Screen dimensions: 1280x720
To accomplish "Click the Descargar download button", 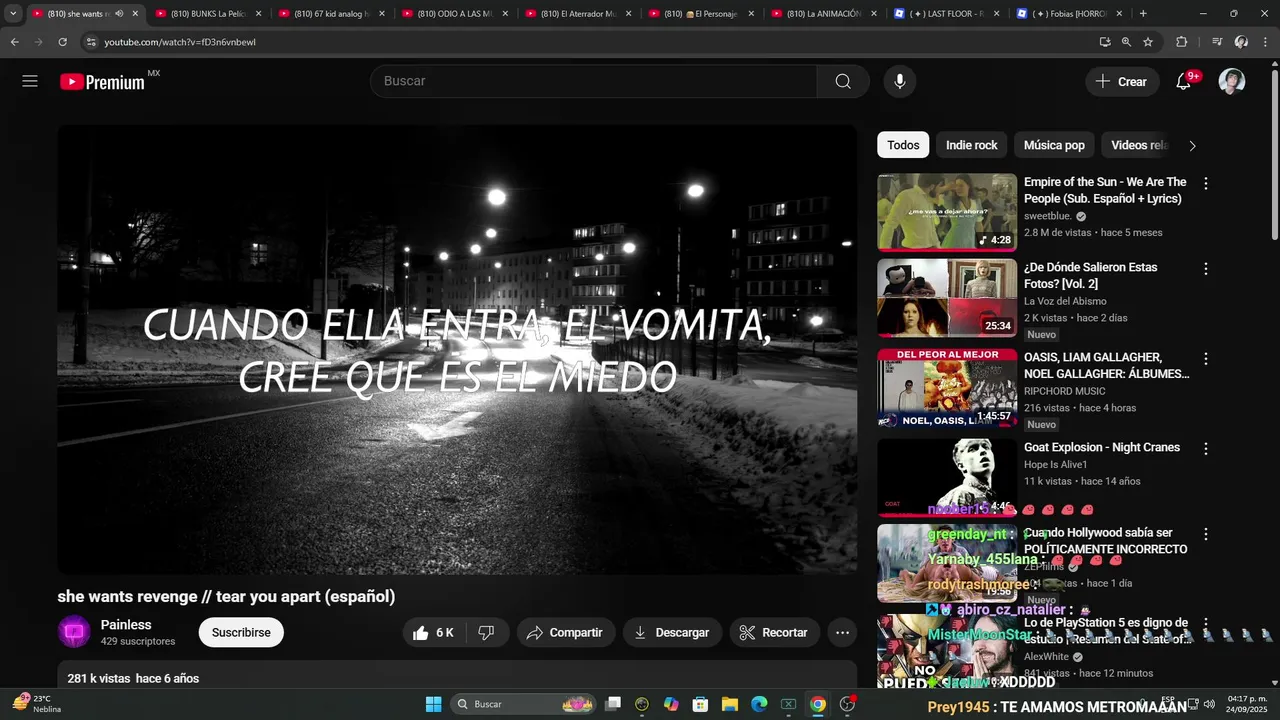I will click(x=672, y=632).
